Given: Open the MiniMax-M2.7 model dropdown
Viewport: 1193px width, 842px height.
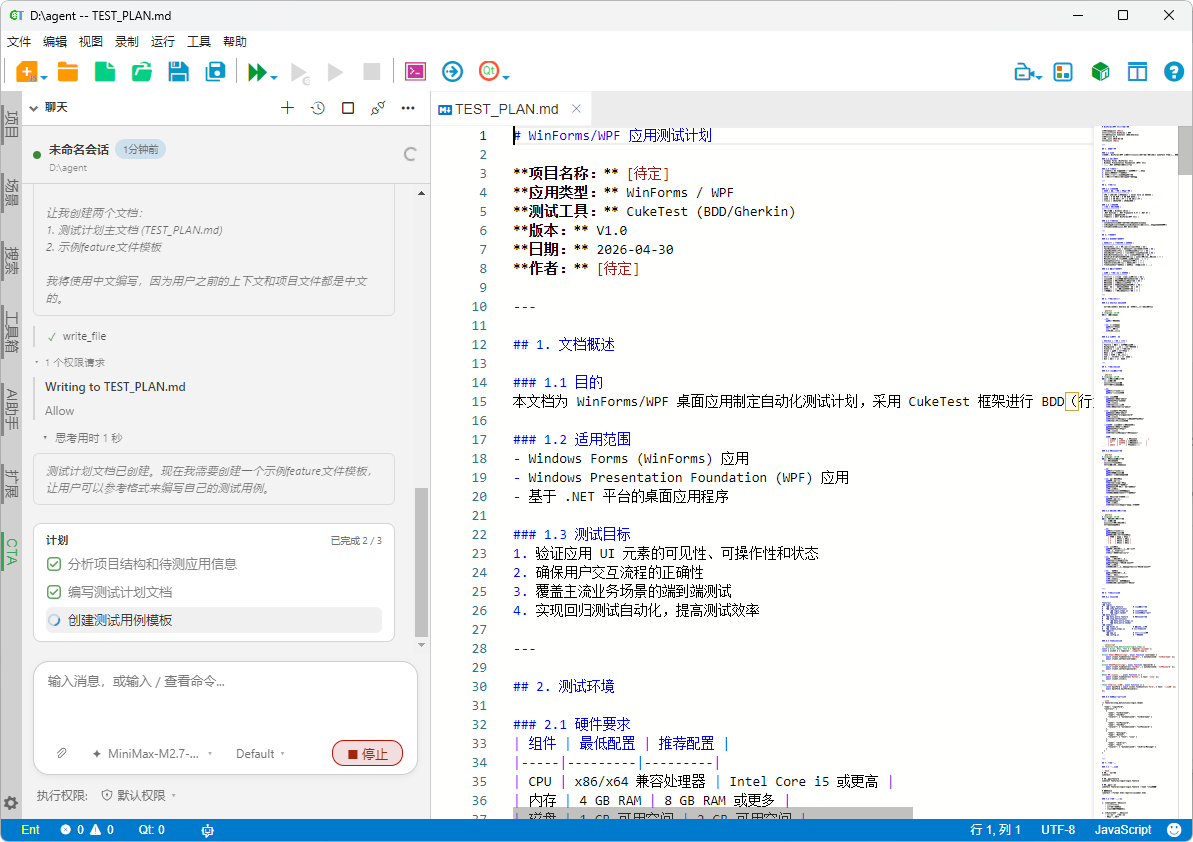Looking at the screenshot, I should coord(153,754).
